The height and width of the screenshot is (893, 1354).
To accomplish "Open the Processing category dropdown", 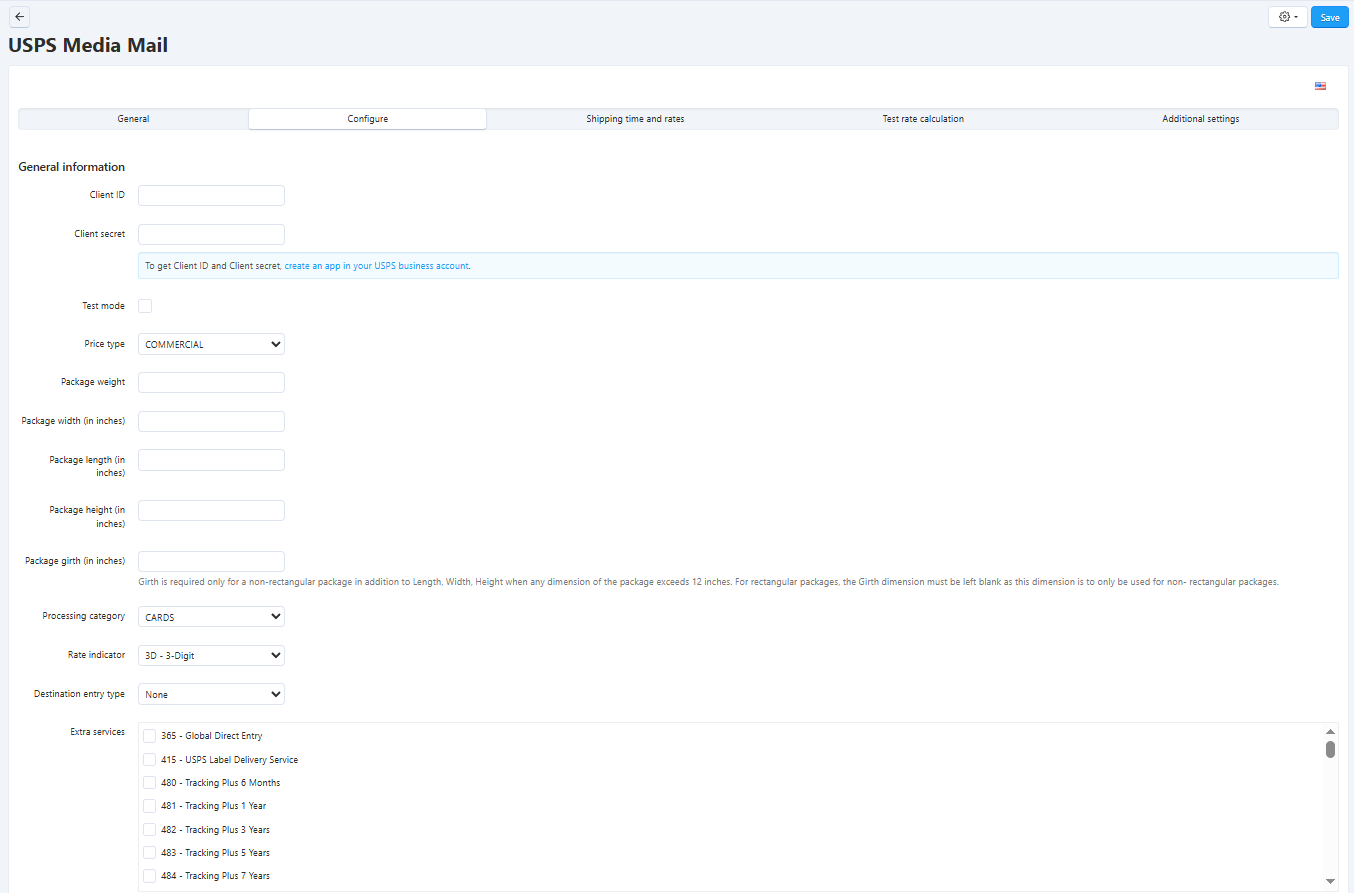I will (211, 617).
